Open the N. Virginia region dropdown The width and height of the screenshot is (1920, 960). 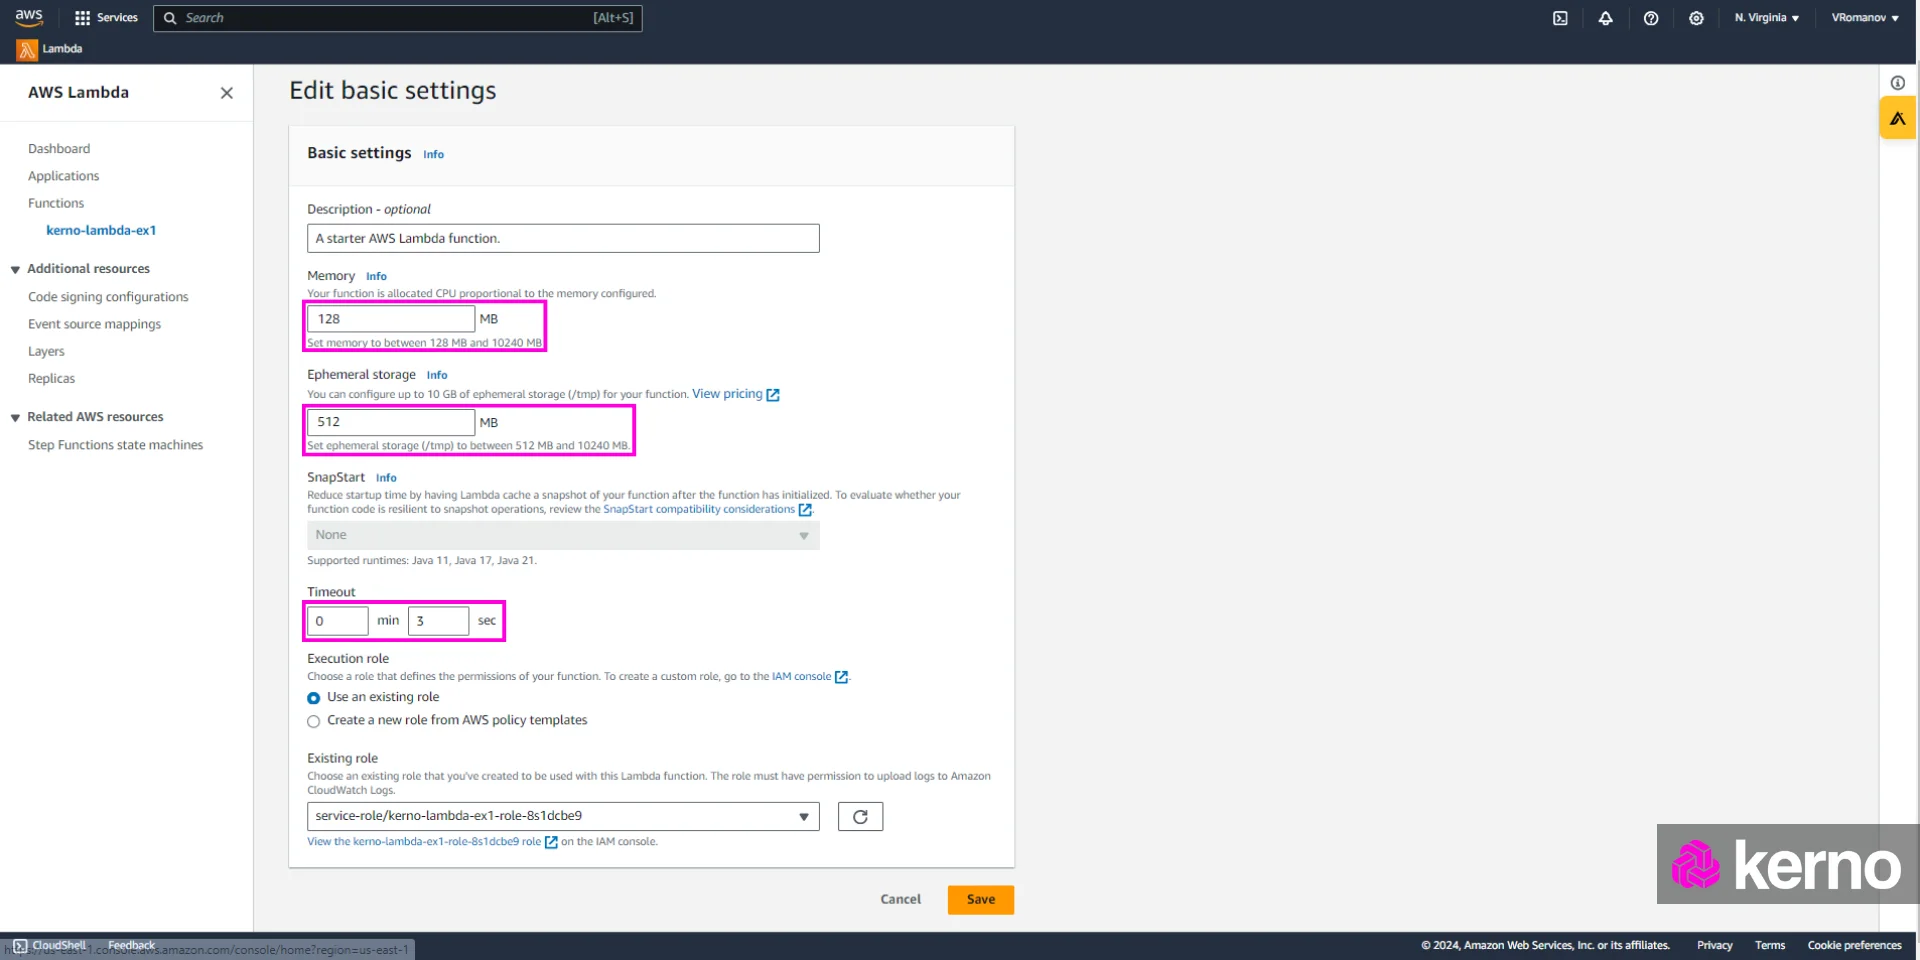tap(1766, 18)
